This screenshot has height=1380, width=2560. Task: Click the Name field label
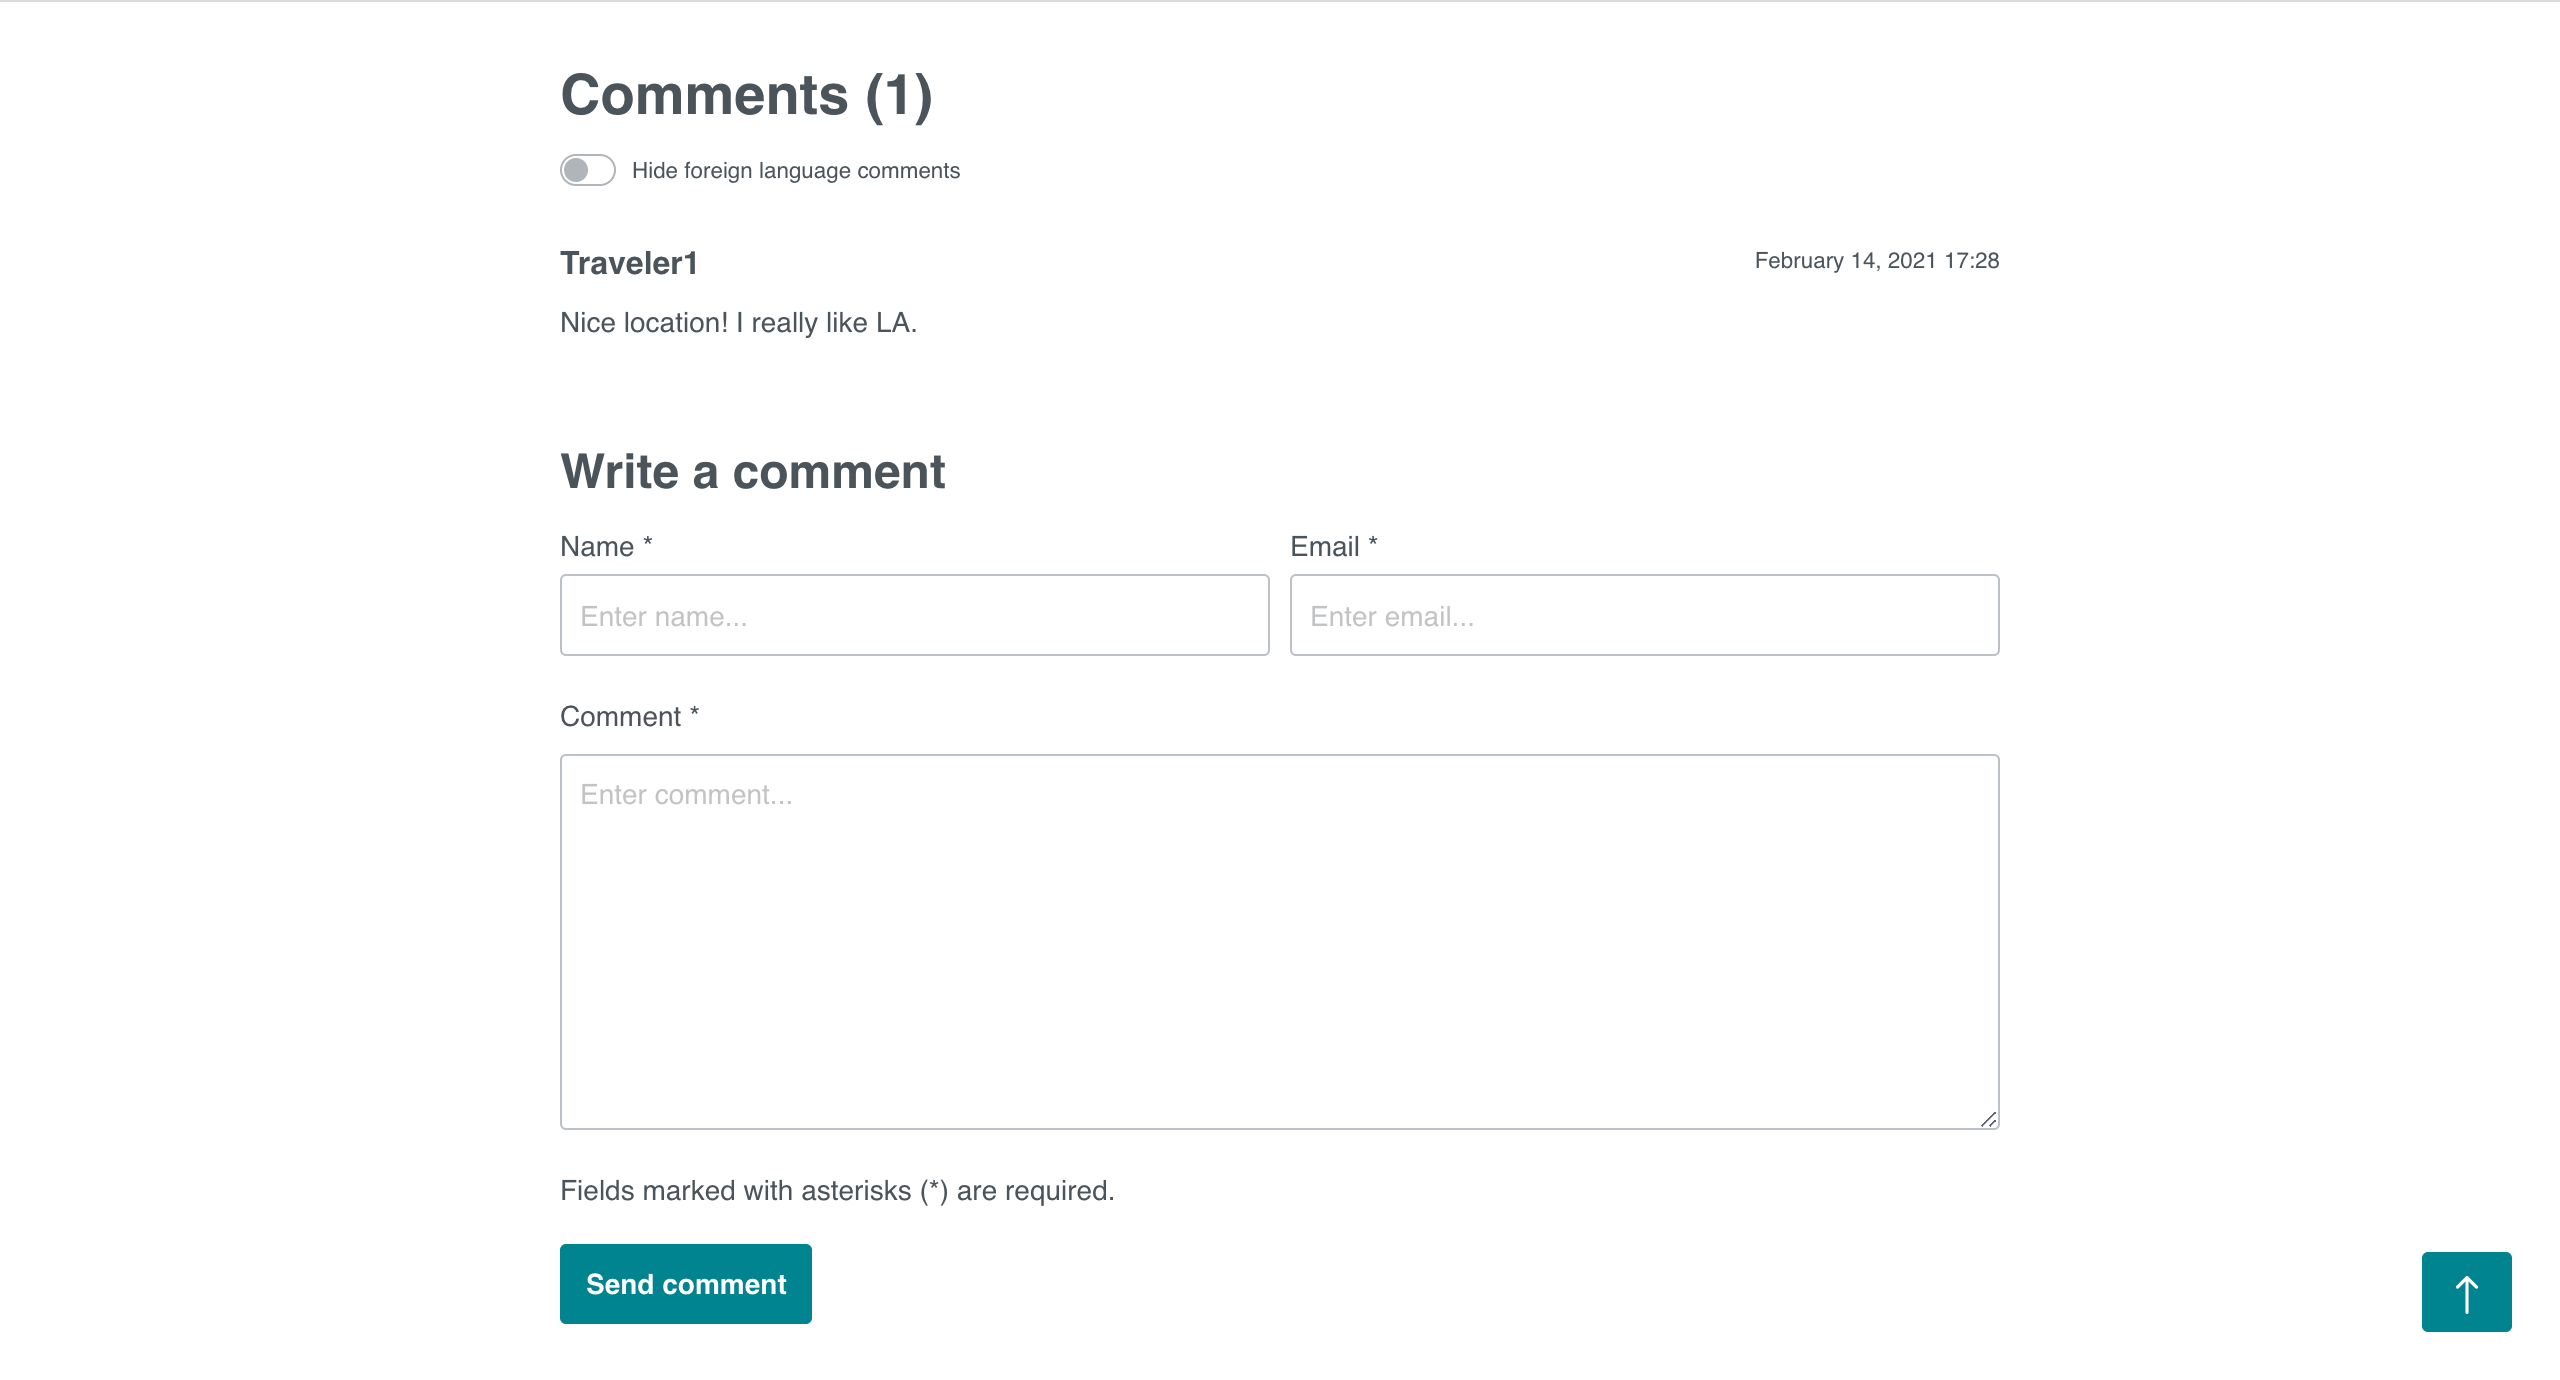click(597, 547)
